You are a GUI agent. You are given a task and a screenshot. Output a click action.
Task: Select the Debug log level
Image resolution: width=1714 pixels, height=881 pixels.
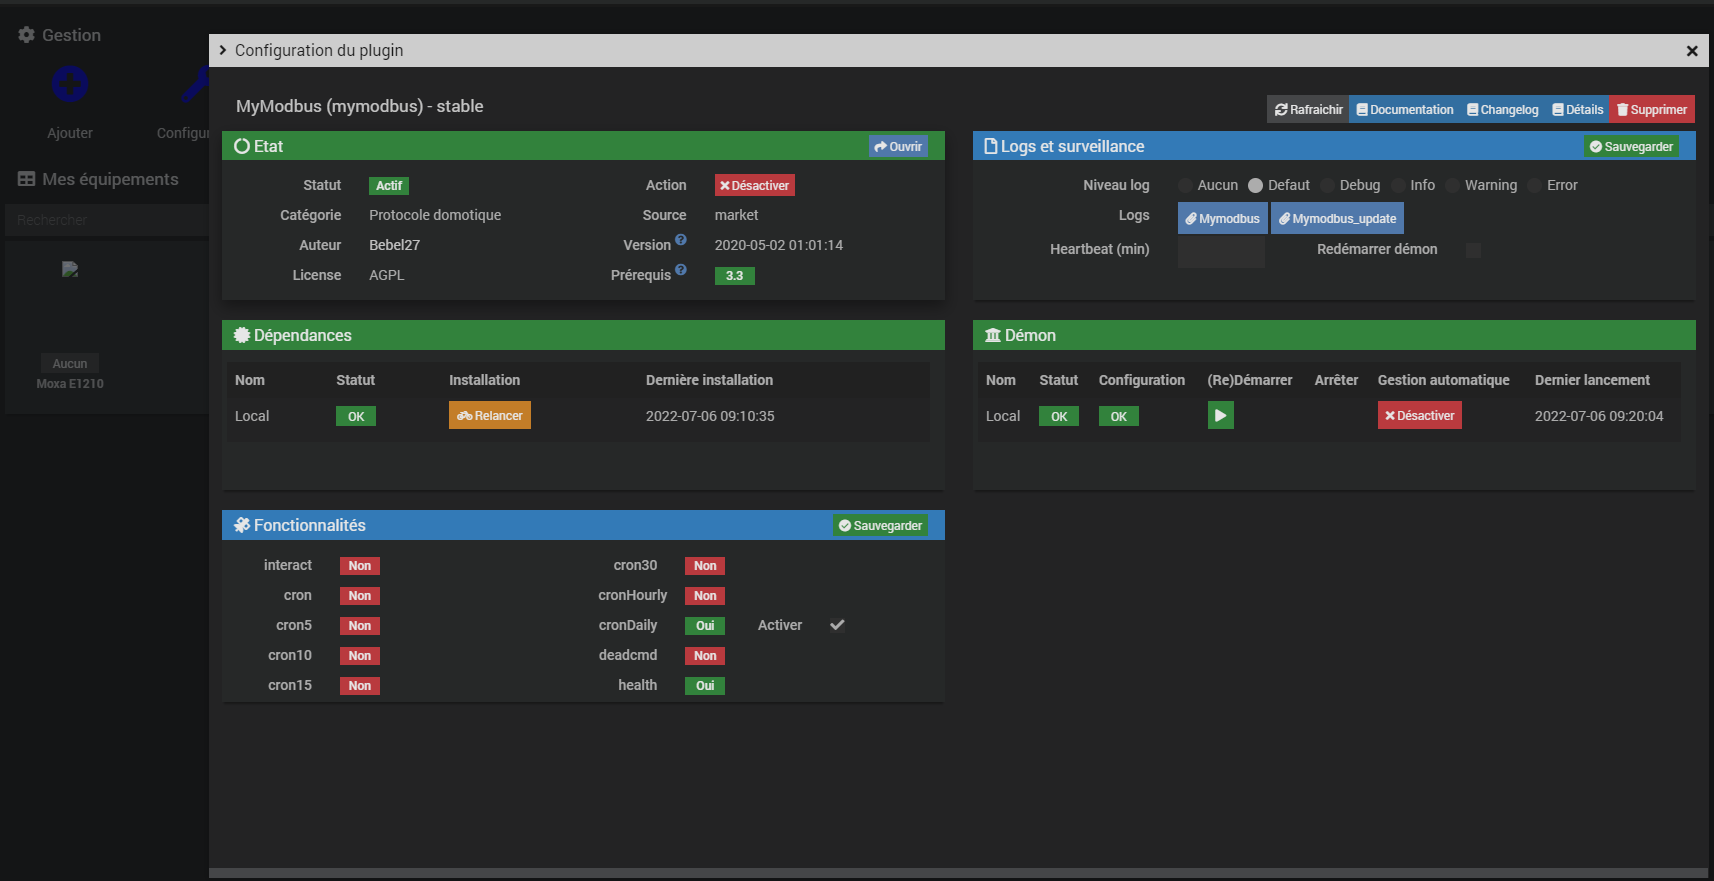[x=1328, y=186]
